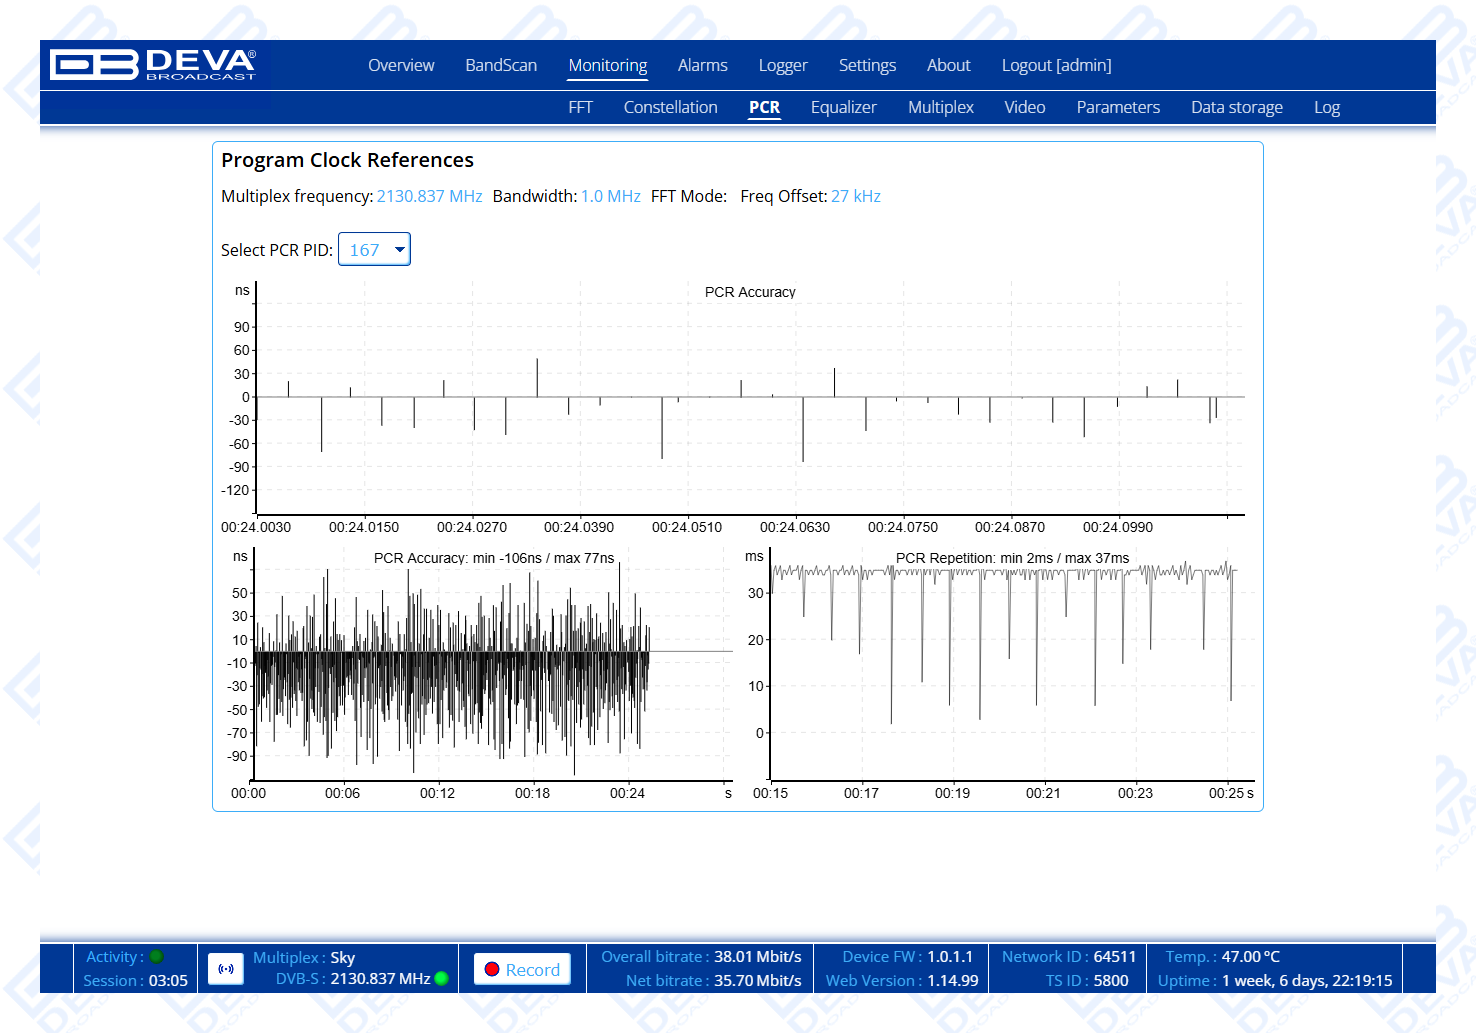Click Logout [admin] link
Viewport: 1476px width, 1033px height.
(x=1056, y=66)
